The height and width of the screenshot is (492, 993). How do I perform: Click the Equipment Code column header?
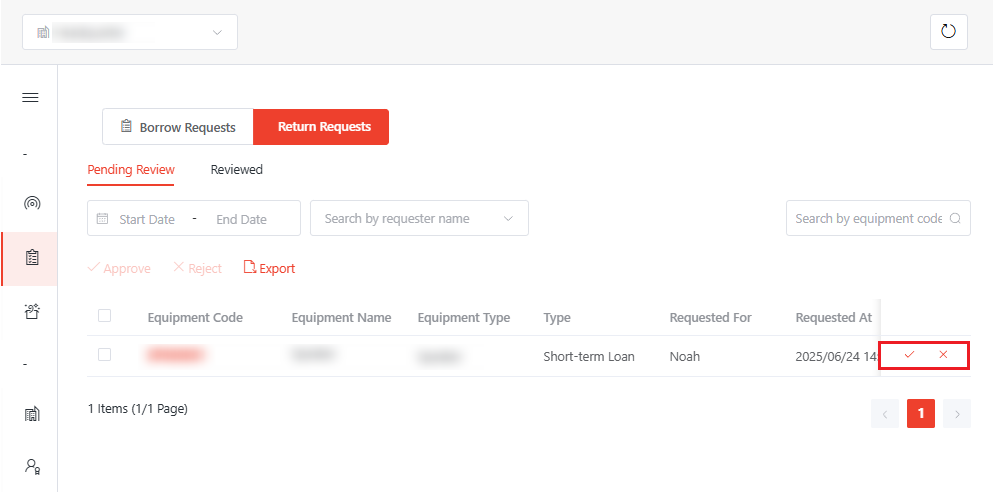pos(195,318)
